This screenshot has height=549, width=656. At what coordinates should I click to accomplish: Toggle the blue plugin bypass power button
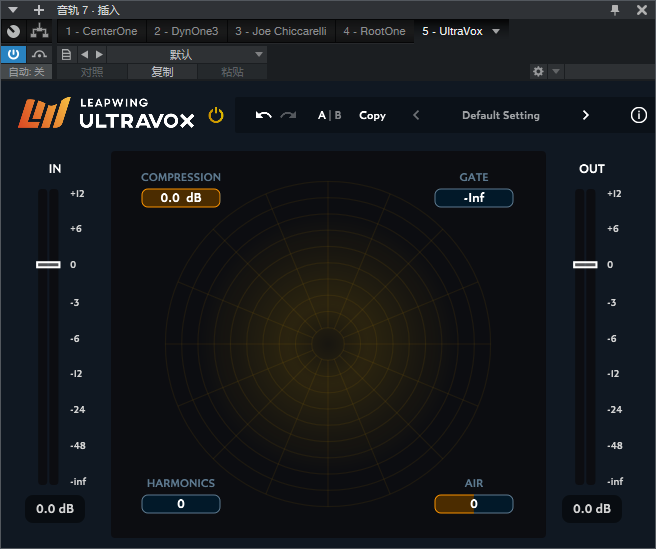(x=13, y=54)
